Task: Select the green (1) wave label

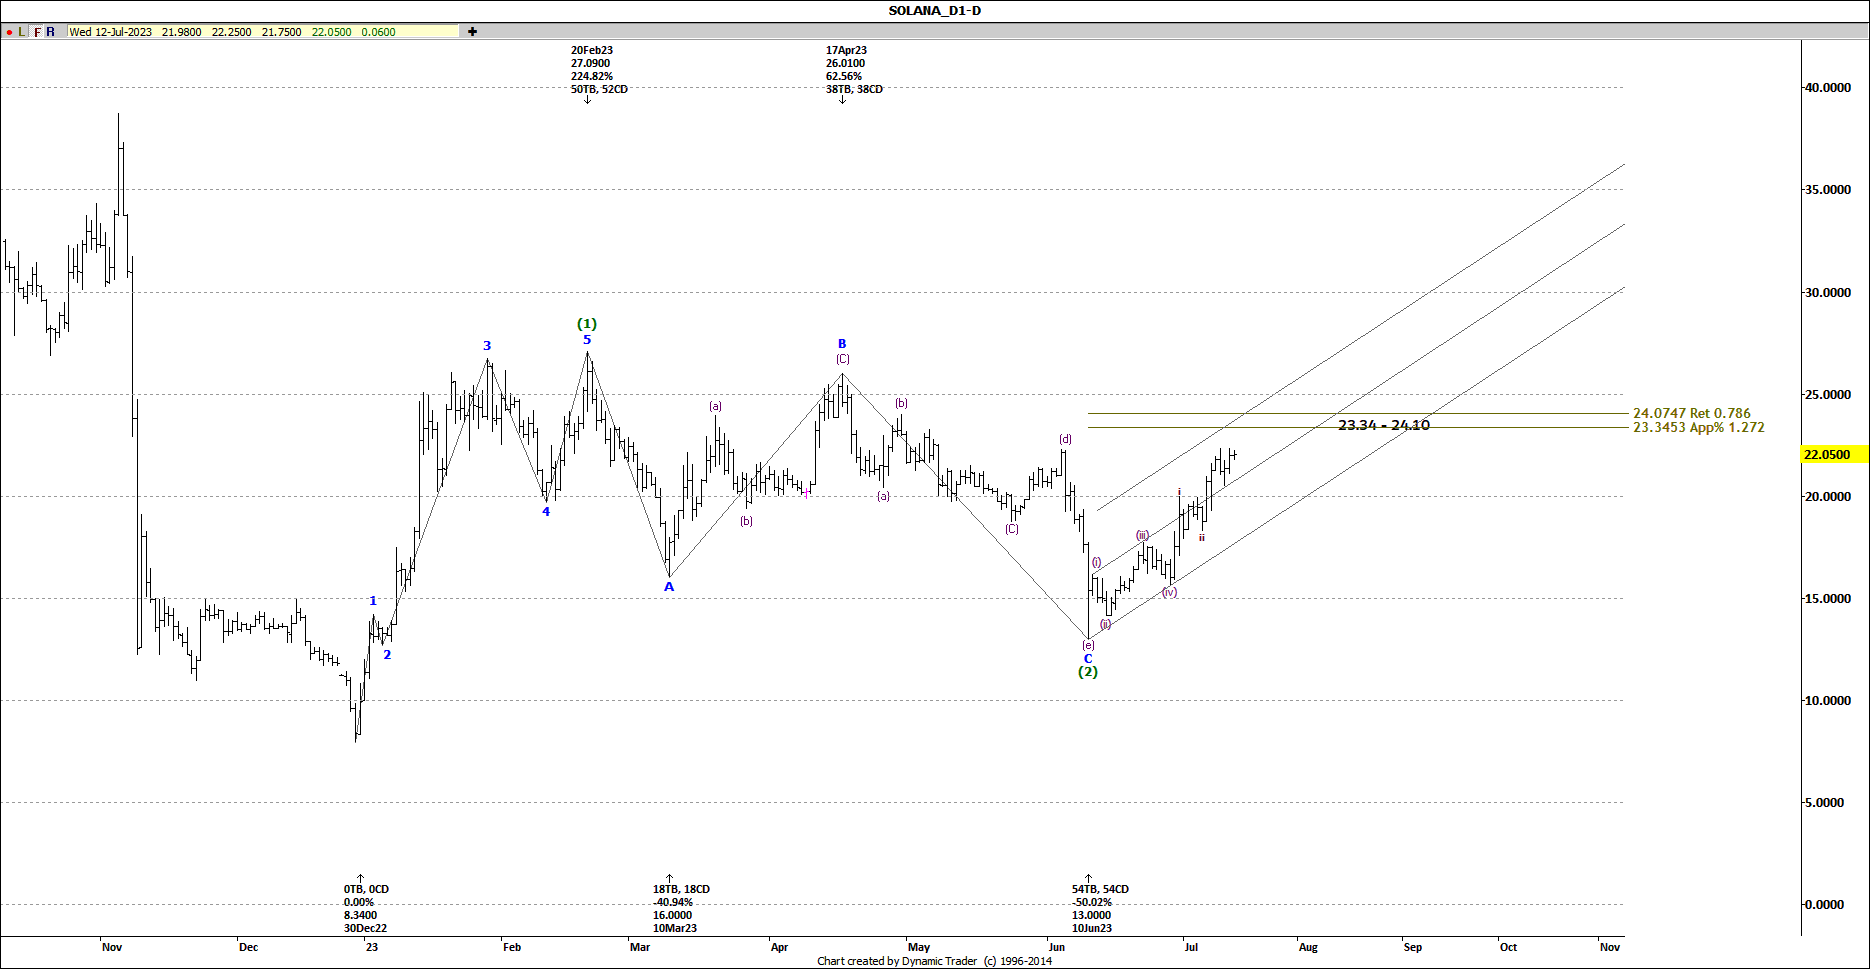Action: pos(587,324)
